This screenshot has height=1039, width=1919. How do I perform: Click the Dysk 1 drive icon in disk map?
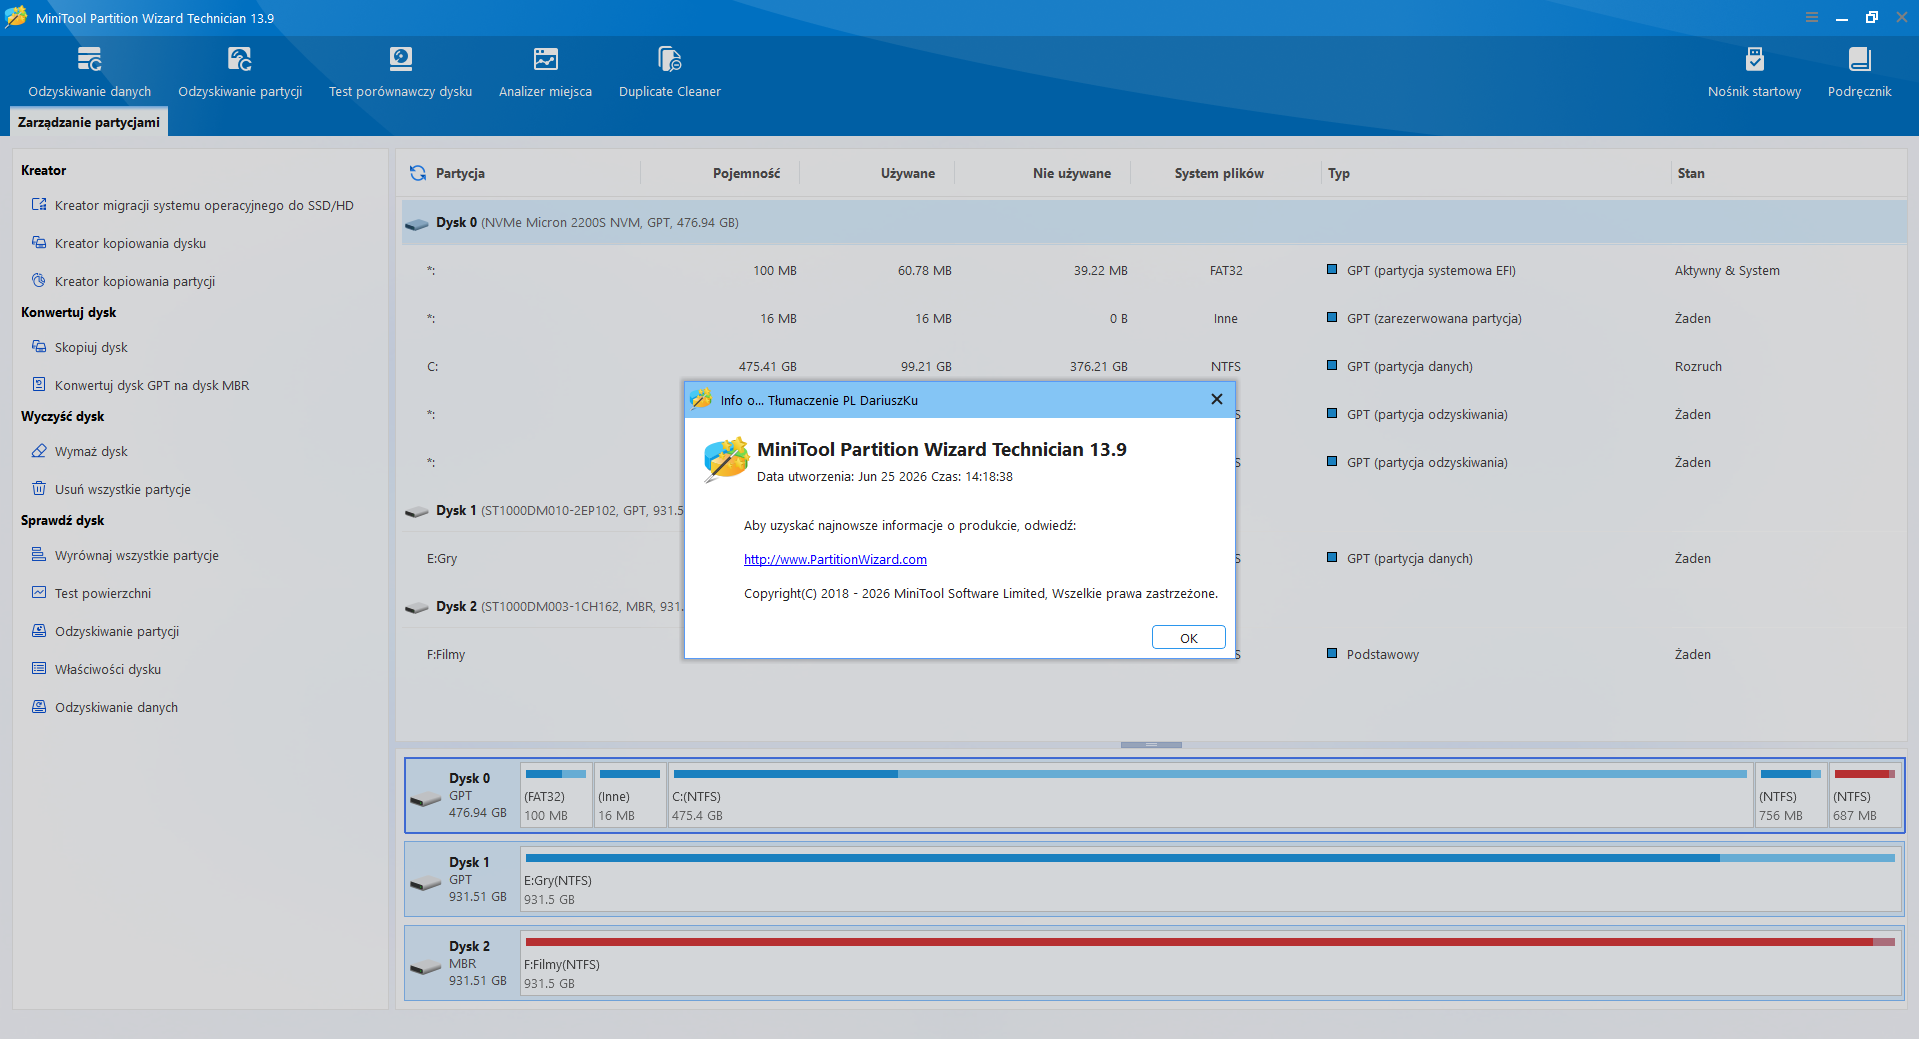point(426,883)
